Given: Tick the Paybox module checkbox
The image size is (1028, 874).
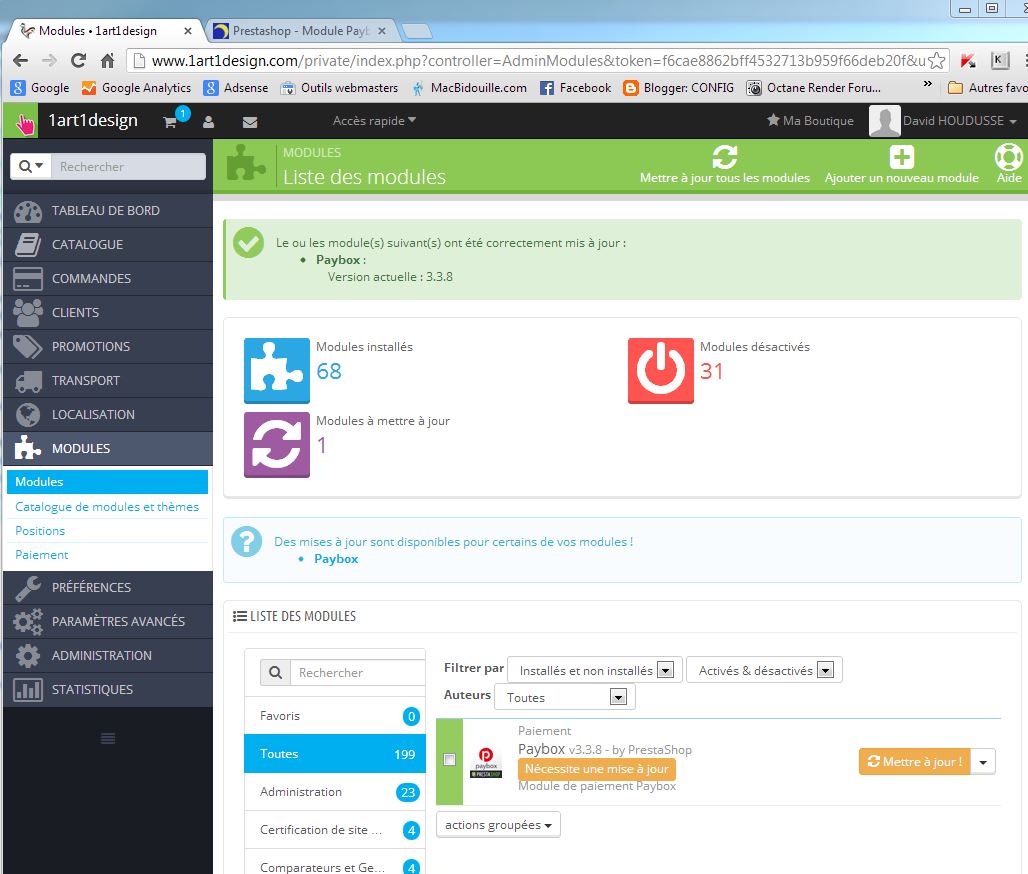Looking at the screenshot, I should click(x=449, y=759).
